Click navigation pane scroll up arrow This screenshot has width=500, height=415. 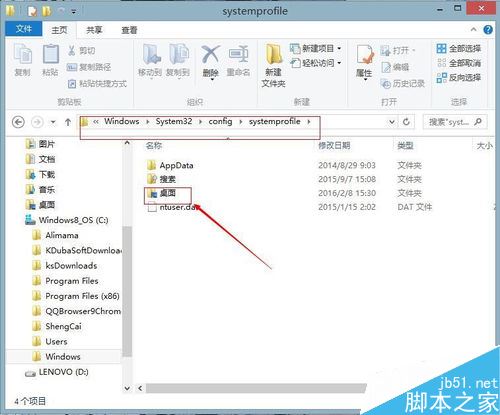click(x=127, y=143)
